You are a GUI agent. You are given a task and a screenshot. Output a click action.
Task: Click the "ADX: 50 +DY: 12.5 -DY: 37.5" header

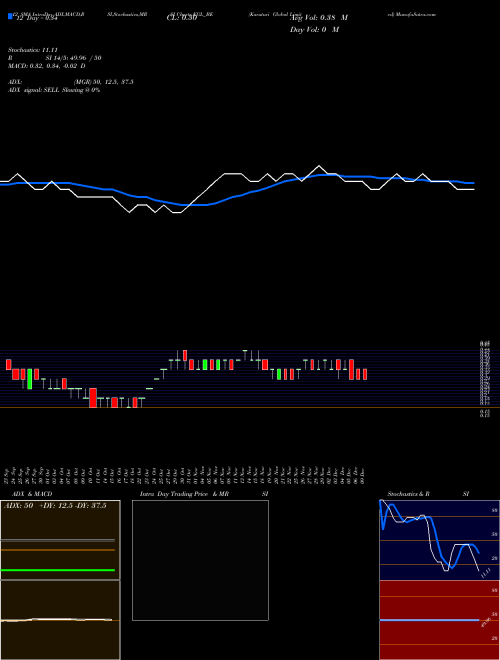coord(55,506)
